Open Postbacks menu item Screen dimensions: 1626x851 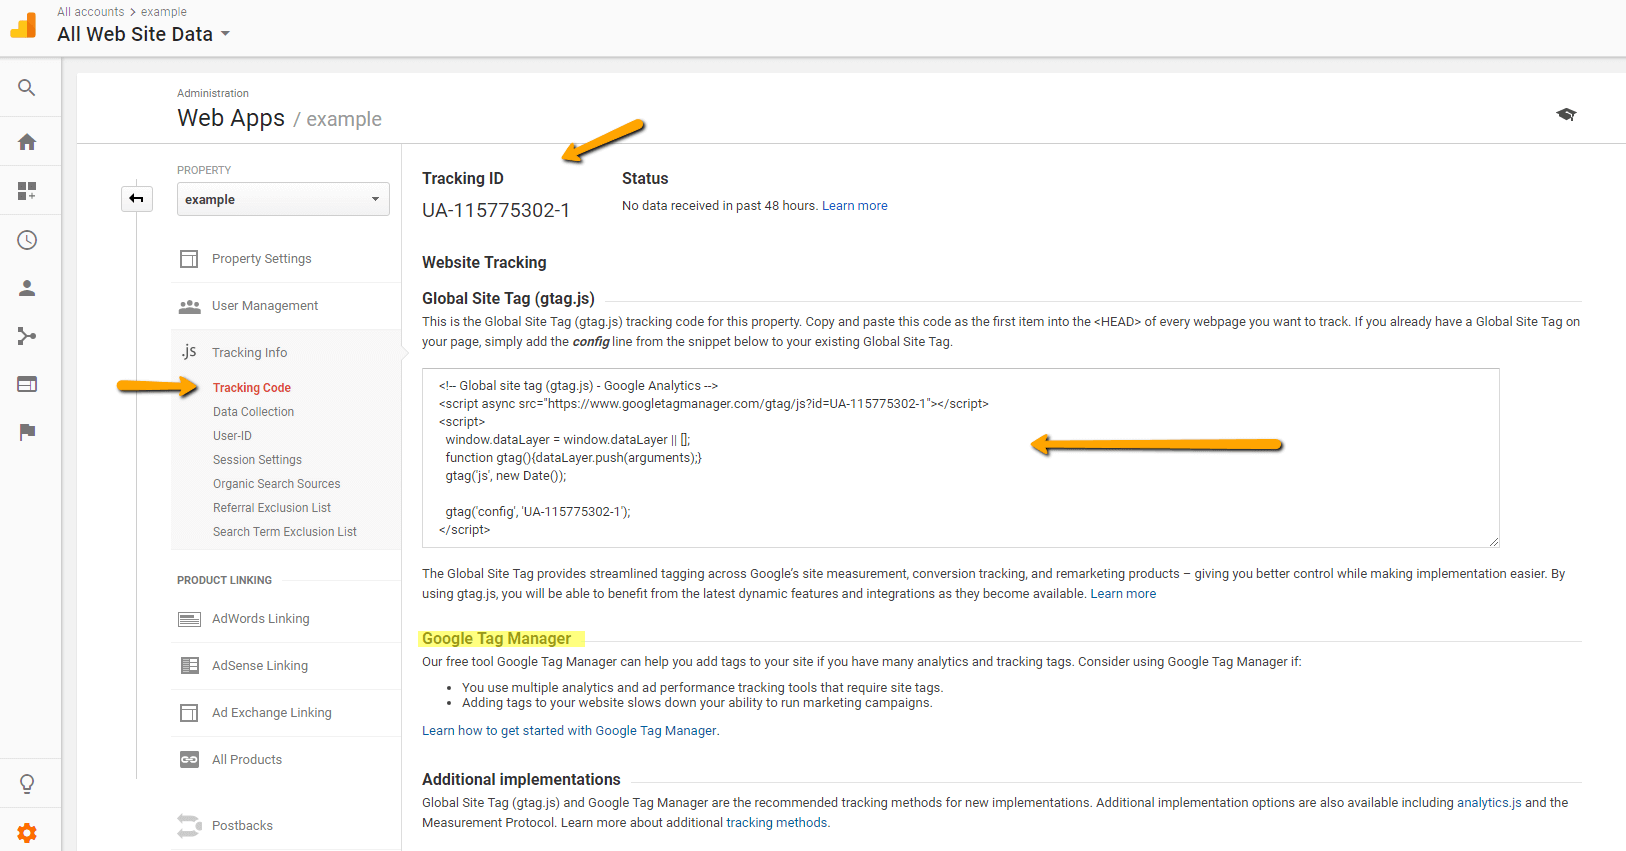242,826
